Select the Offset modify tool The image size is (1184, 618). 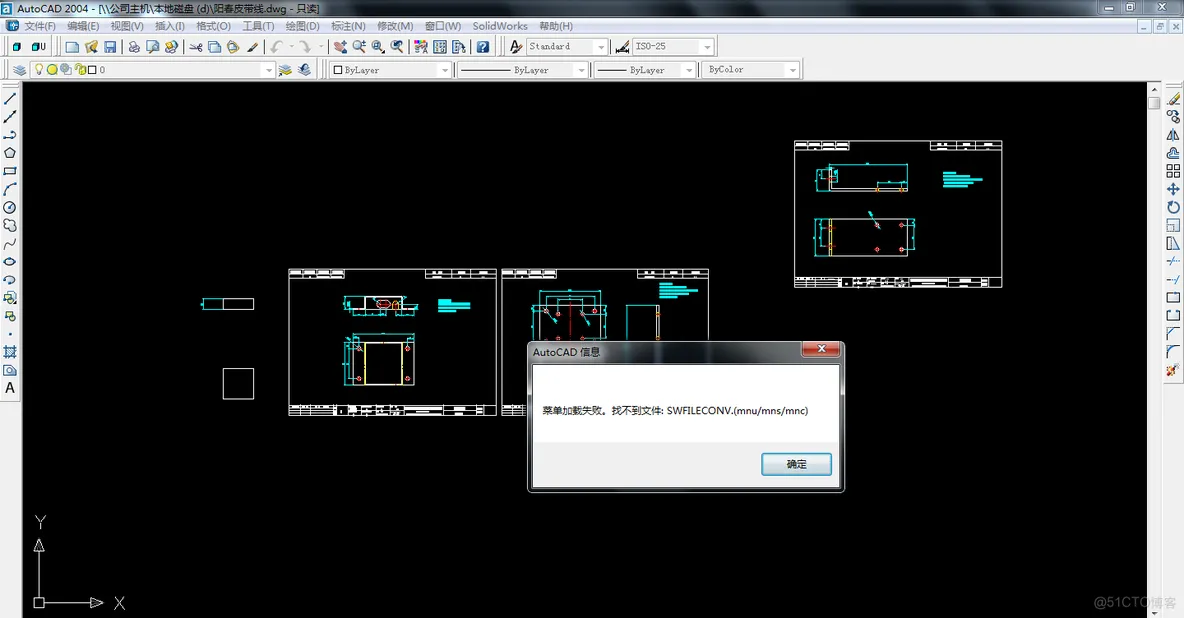point(1173,153)
